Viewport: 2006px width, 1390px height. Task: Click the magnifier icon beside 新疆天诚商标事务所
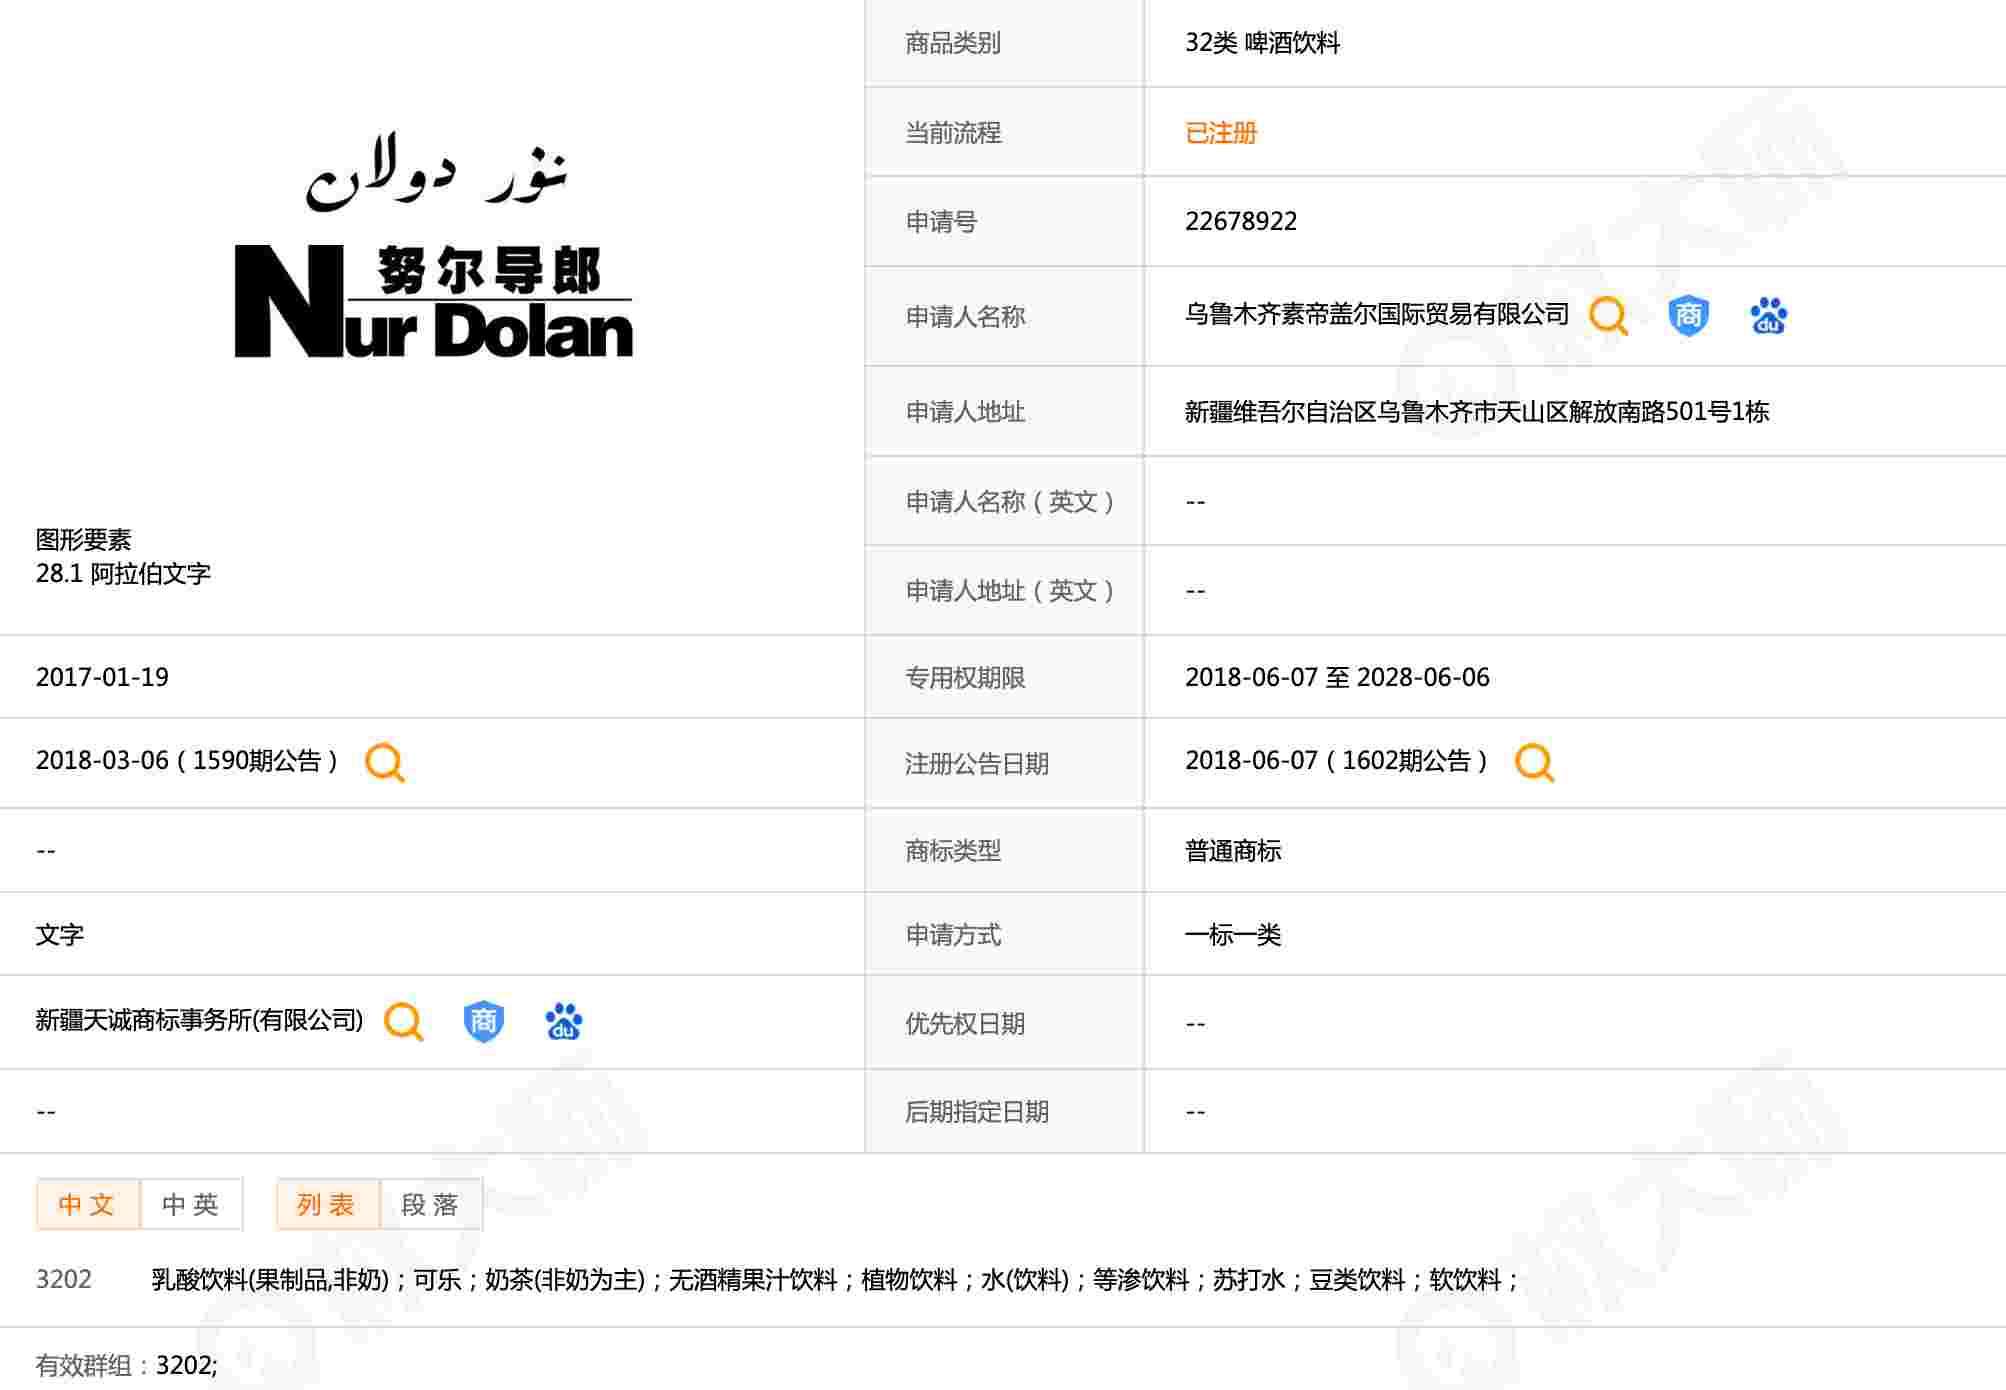point(404,1021)
